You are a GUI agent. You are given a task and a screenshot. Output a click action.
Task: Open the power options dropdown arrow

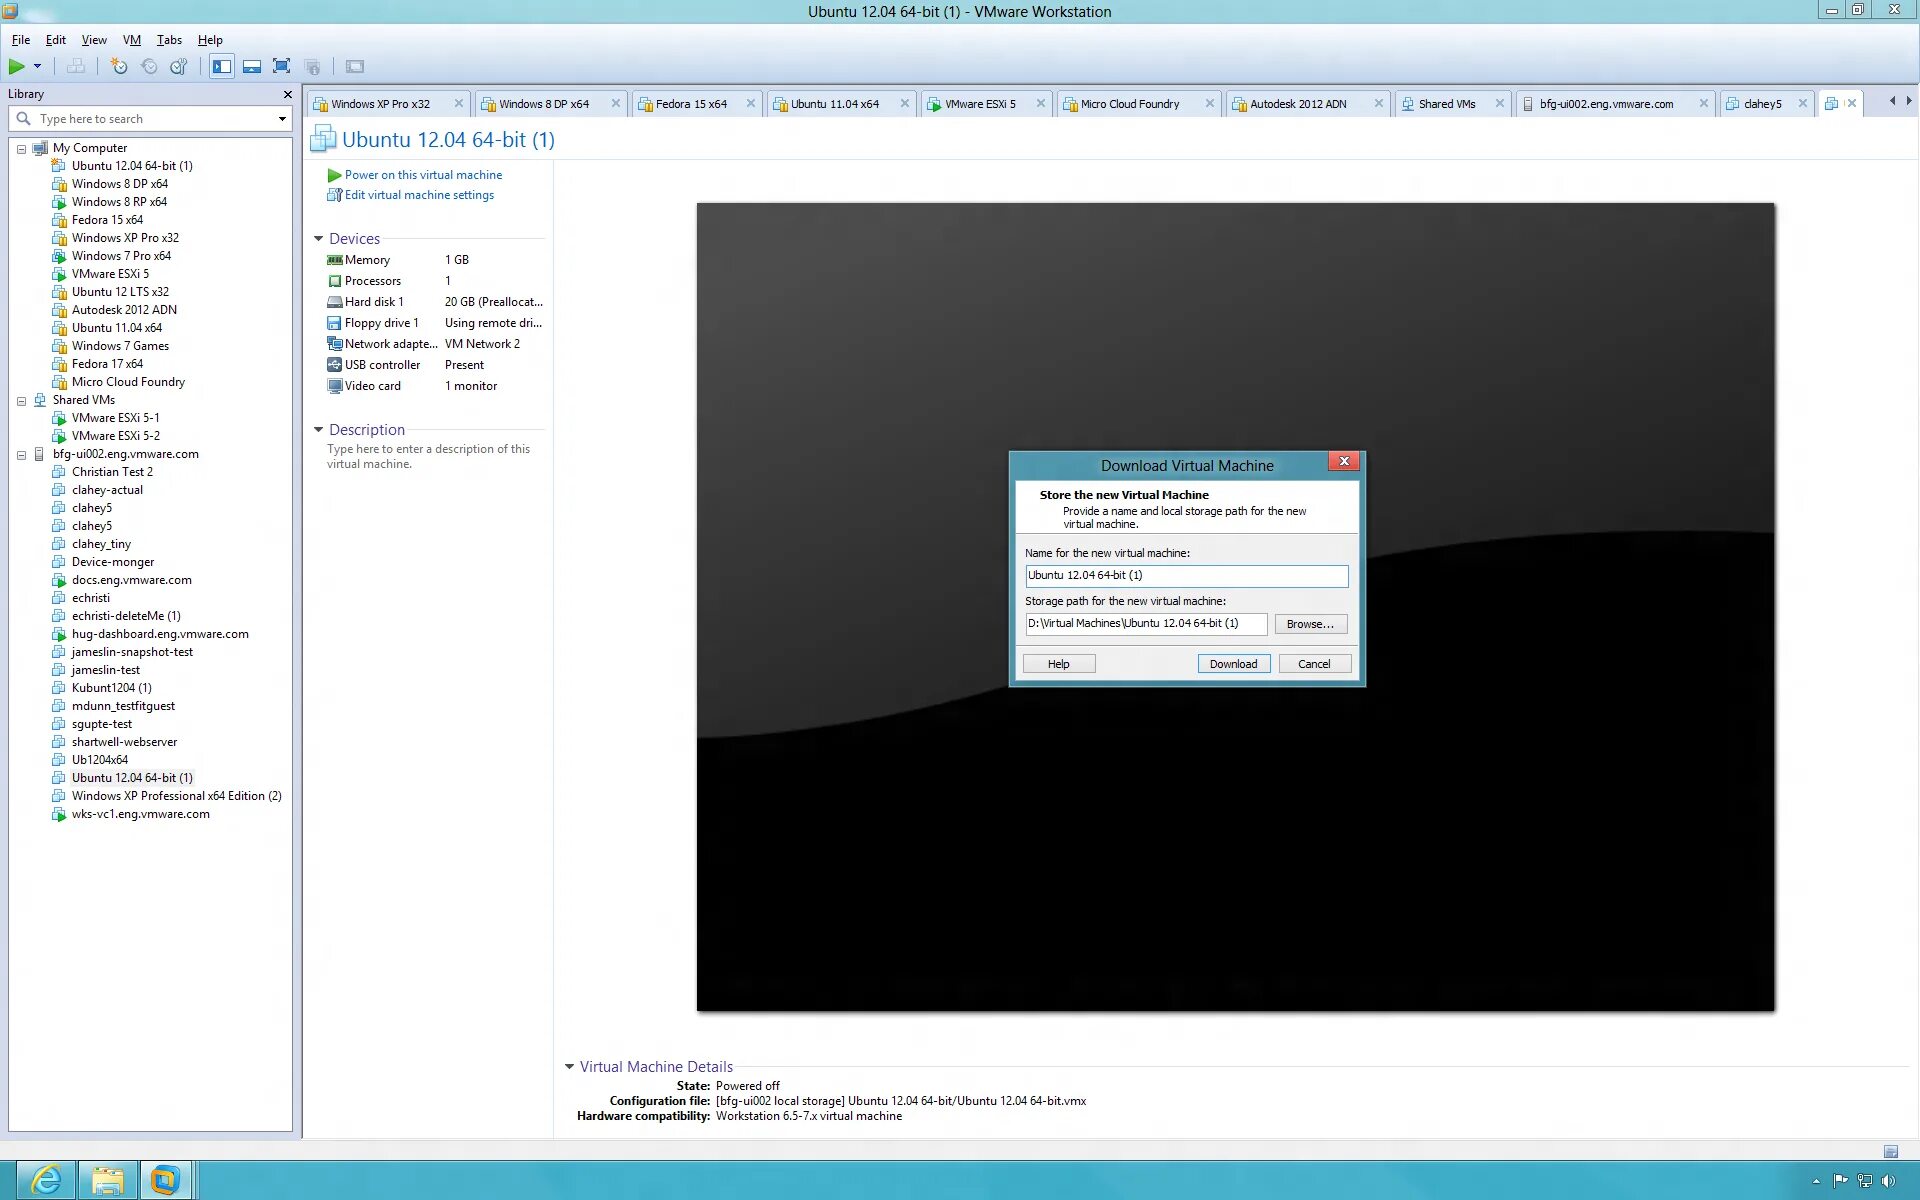click(37, 67)
